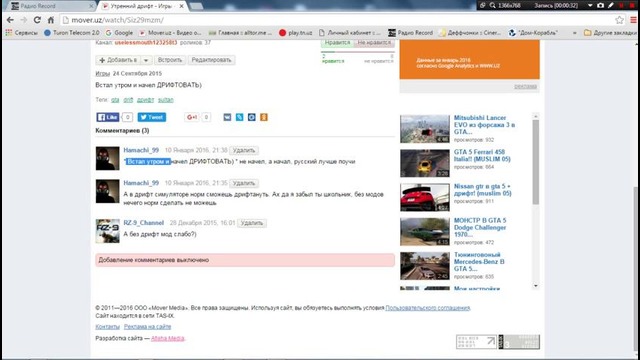
Task: Click the Не нравится dislike button
Action: [374, 42]
